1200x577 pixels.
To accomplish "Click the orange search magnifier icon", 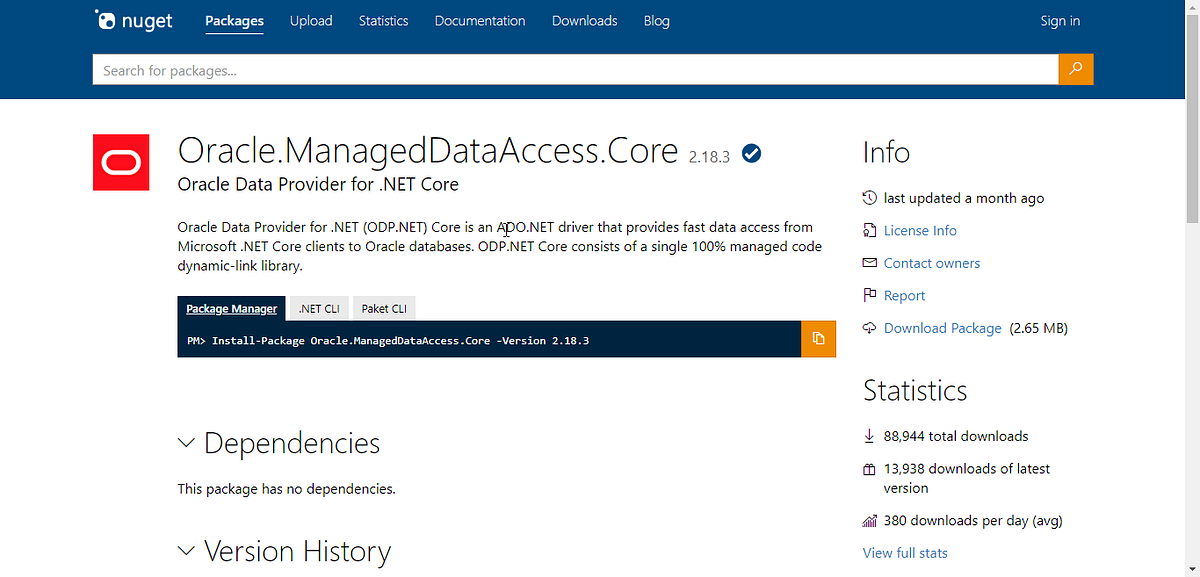I will (x=1075, y=69).
